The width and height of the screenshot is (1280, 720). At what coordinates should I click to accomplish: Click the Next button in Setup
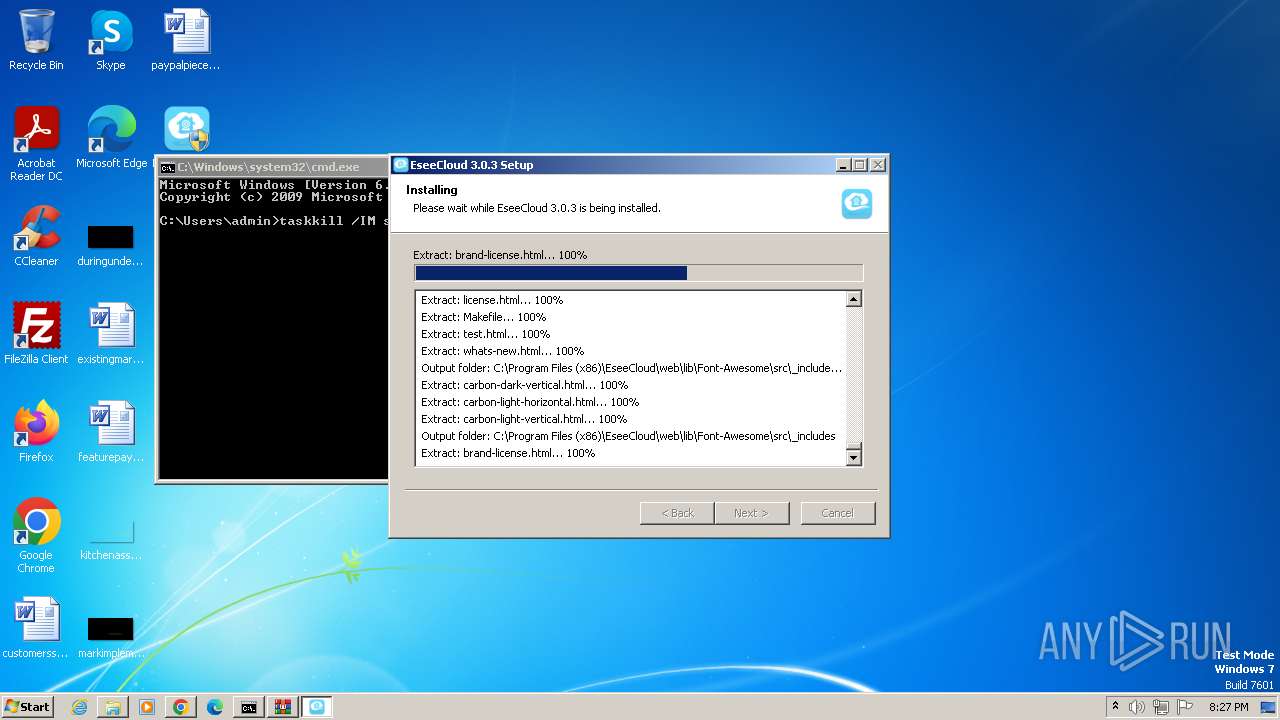click(x=752, y=513)
